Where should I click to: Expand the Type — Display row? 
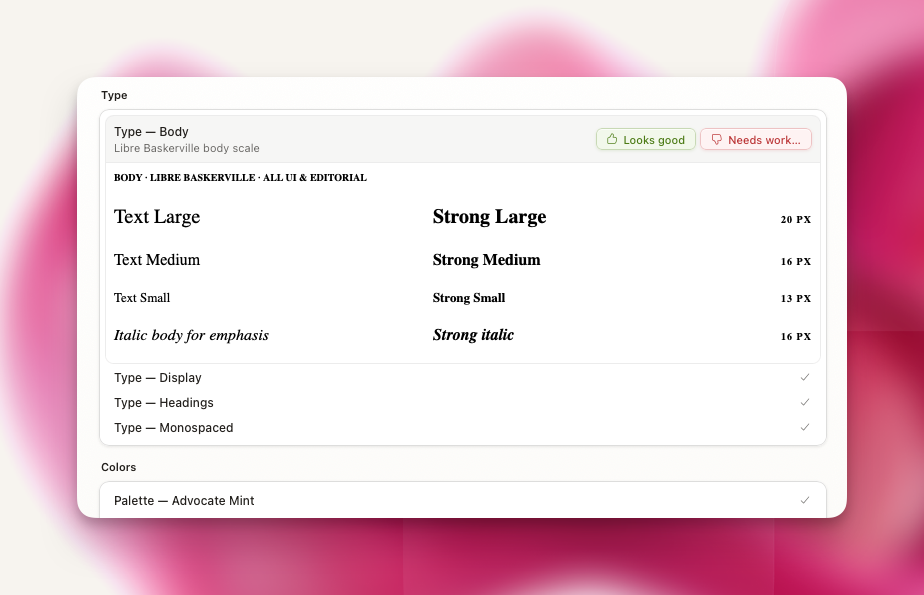pyautogui.click(x=463, y=378)
